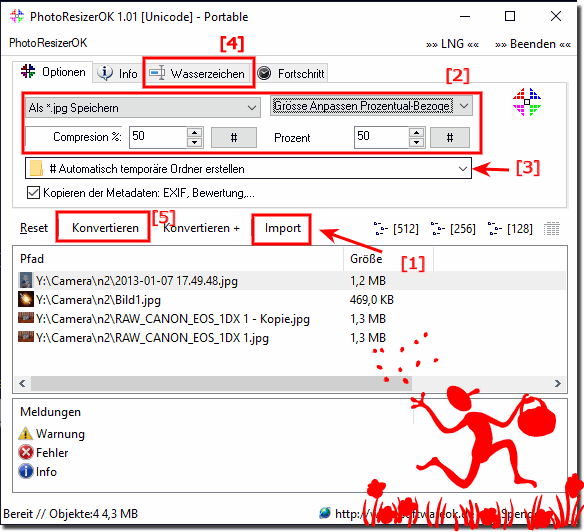This screenshot has height=532, width=584.
Task: Click the Import button
Action: (x=282, y=228)
